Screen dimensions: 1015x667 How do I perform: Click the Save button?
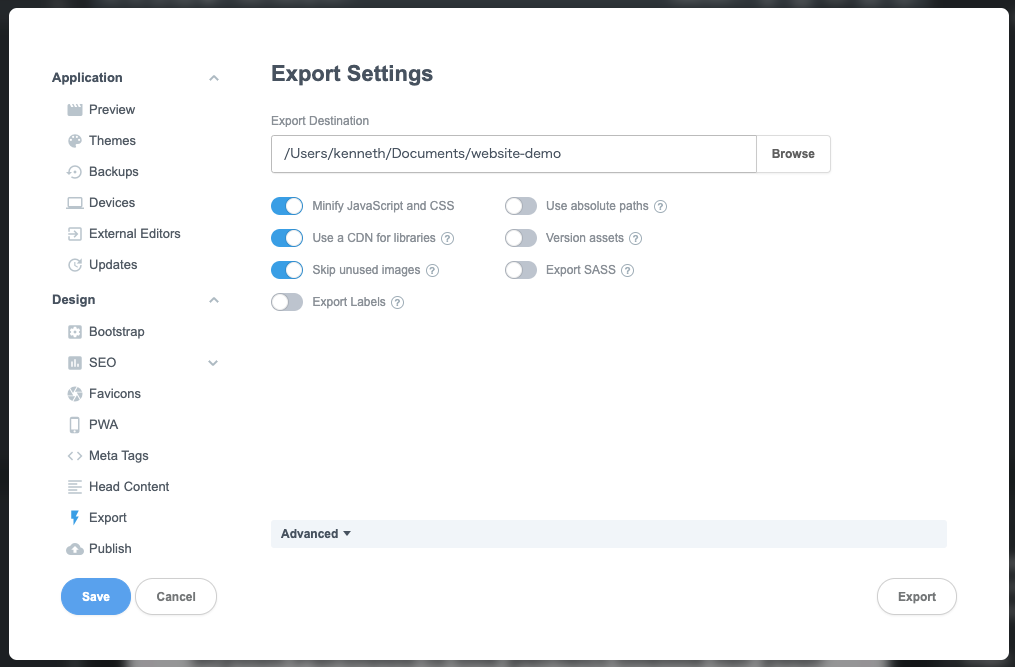click(95, 596)
